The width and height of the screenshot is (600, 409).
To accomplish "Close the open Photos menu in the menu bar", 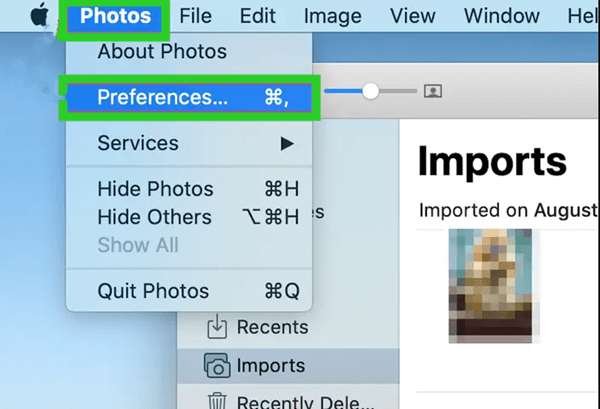I will [x=115, y=16].
